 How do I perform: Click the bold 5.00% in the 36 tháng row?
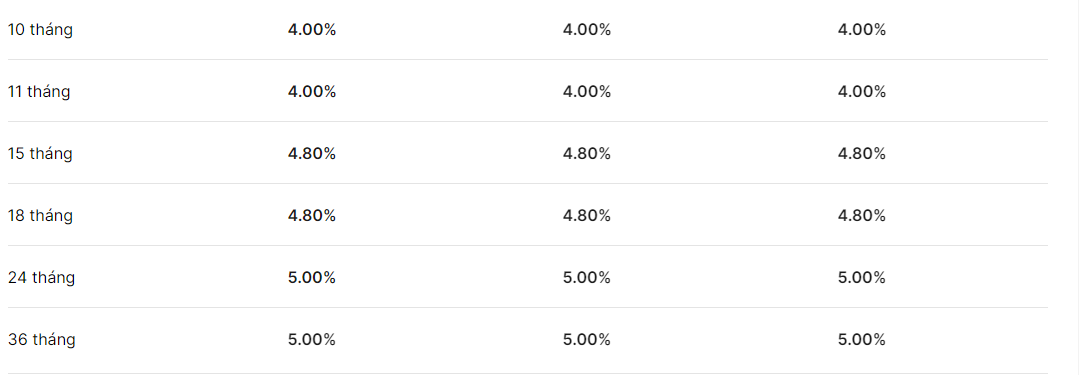pos(312,340)
